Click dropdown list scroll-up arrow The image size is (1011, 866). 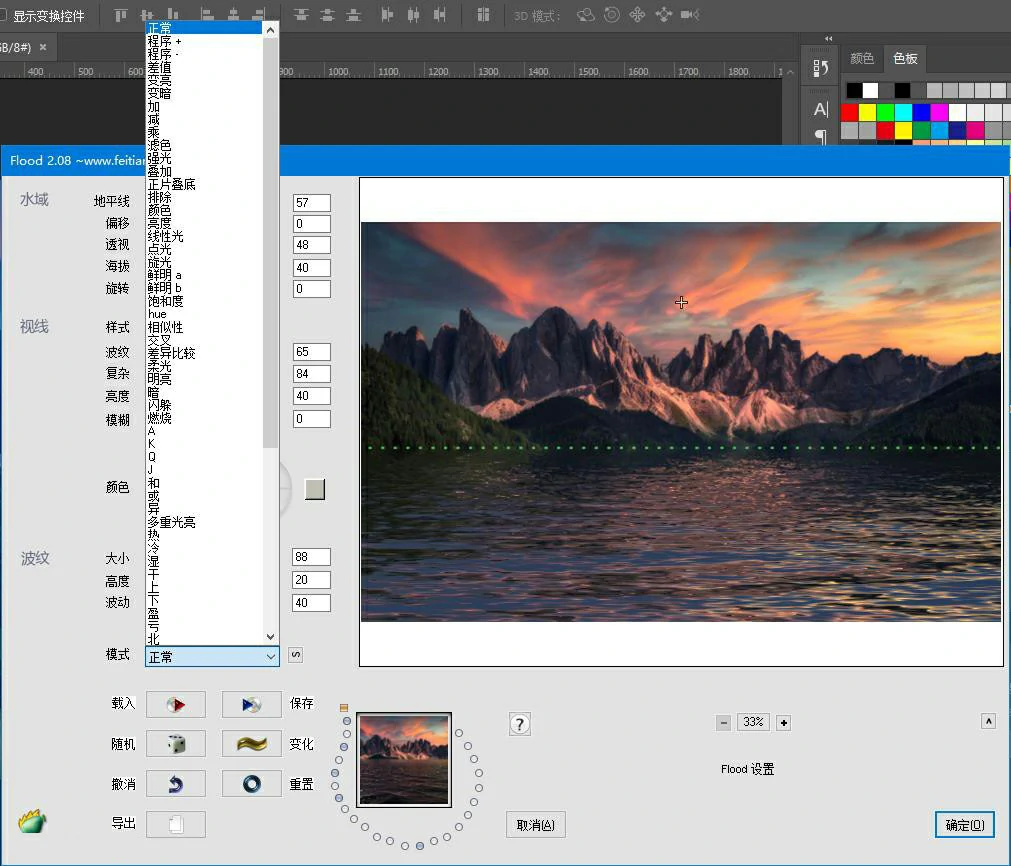click(x=271, y=30)
